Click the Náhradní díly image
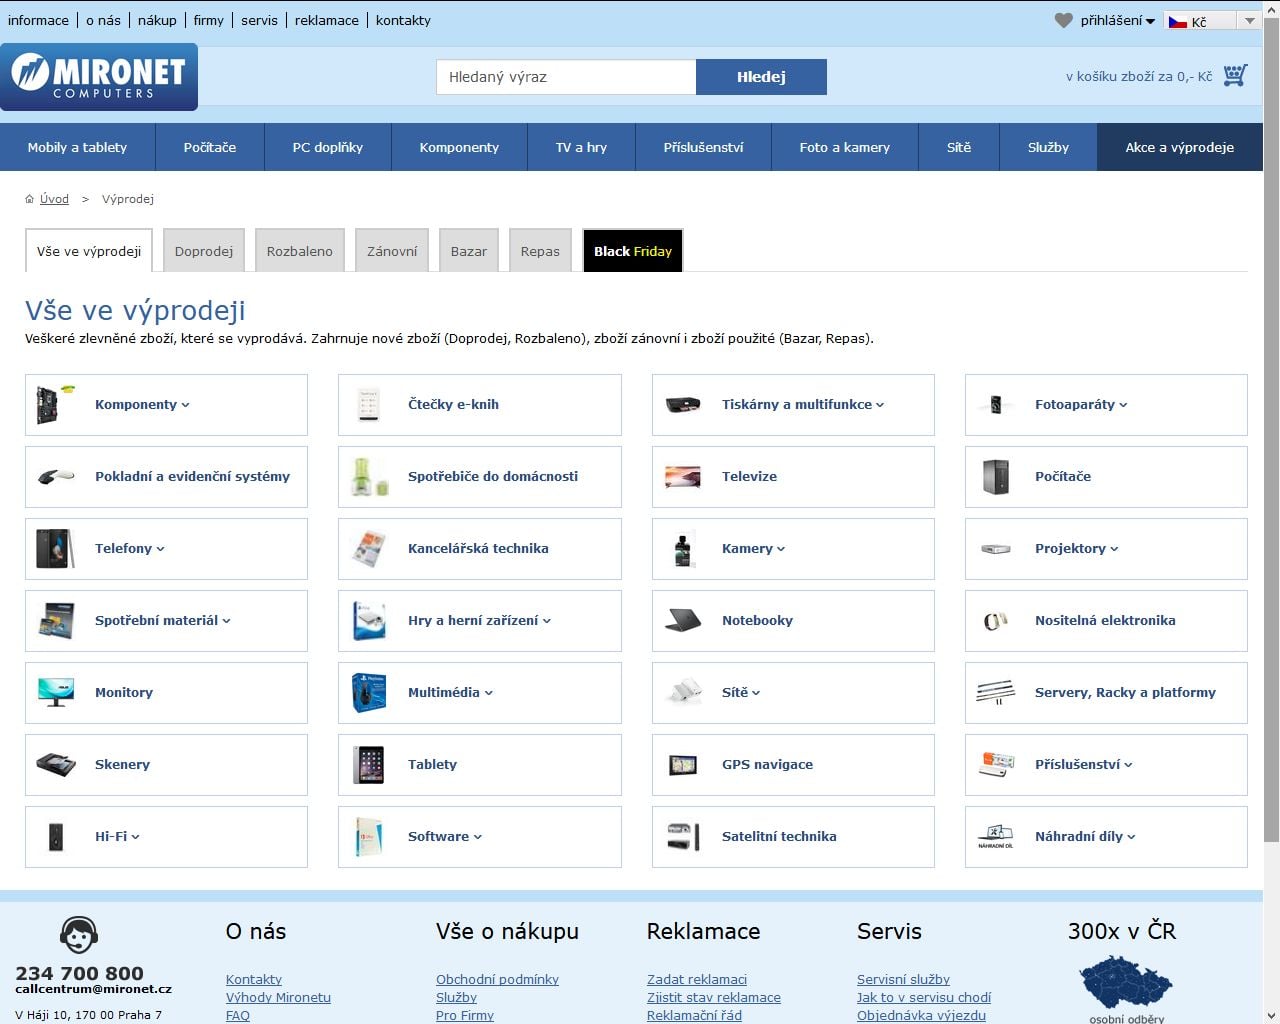This screenshot has width=1280, height=1024. [x=995, y=836]
